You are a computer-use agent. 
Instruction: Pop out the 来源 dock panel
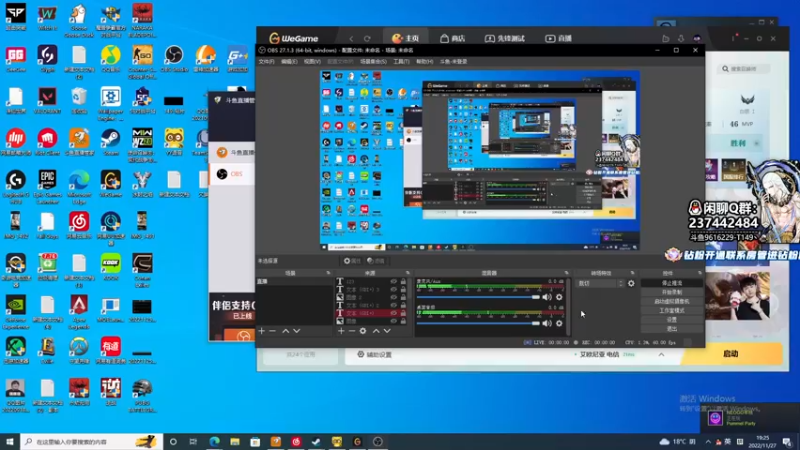click(x=407, y=273)
